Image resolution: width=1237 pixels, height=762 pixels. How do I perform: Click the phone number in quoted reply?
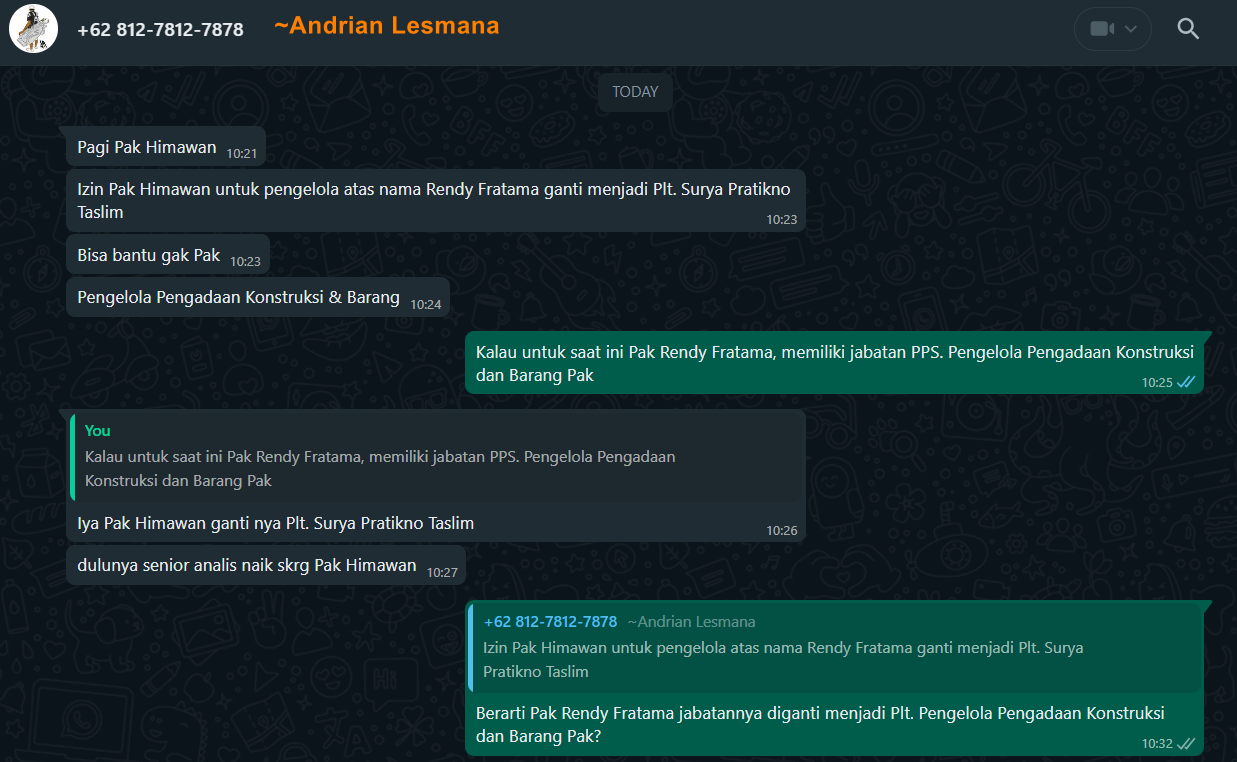pyautogui.click(x=550, y=622)
